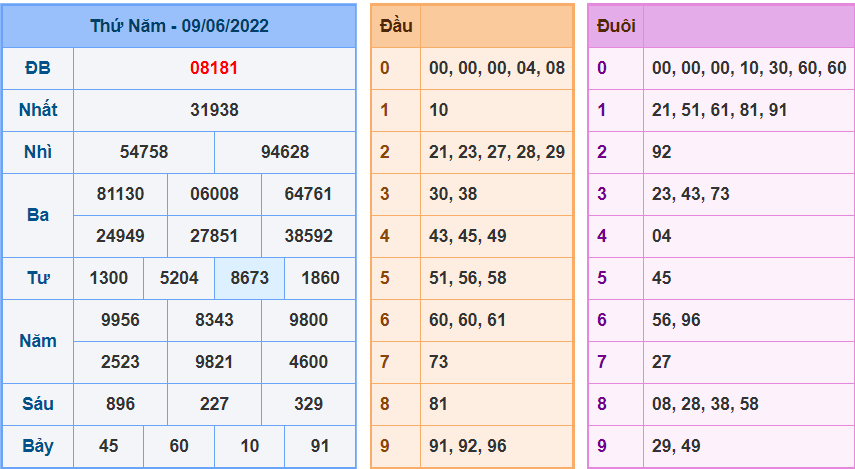Click Đầu values '43, 45, 49'

[468, 236]
